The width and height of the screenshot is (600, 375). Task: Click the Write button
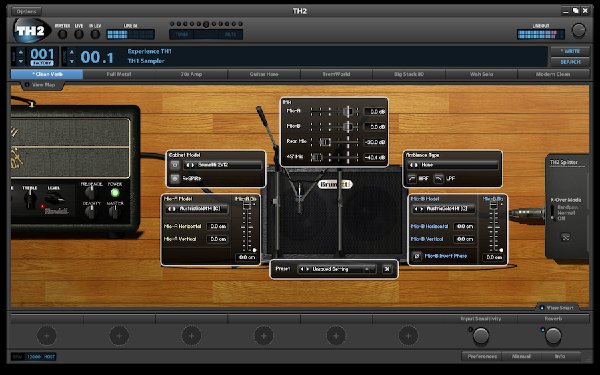pyautogui.click(x=570, y=51)
